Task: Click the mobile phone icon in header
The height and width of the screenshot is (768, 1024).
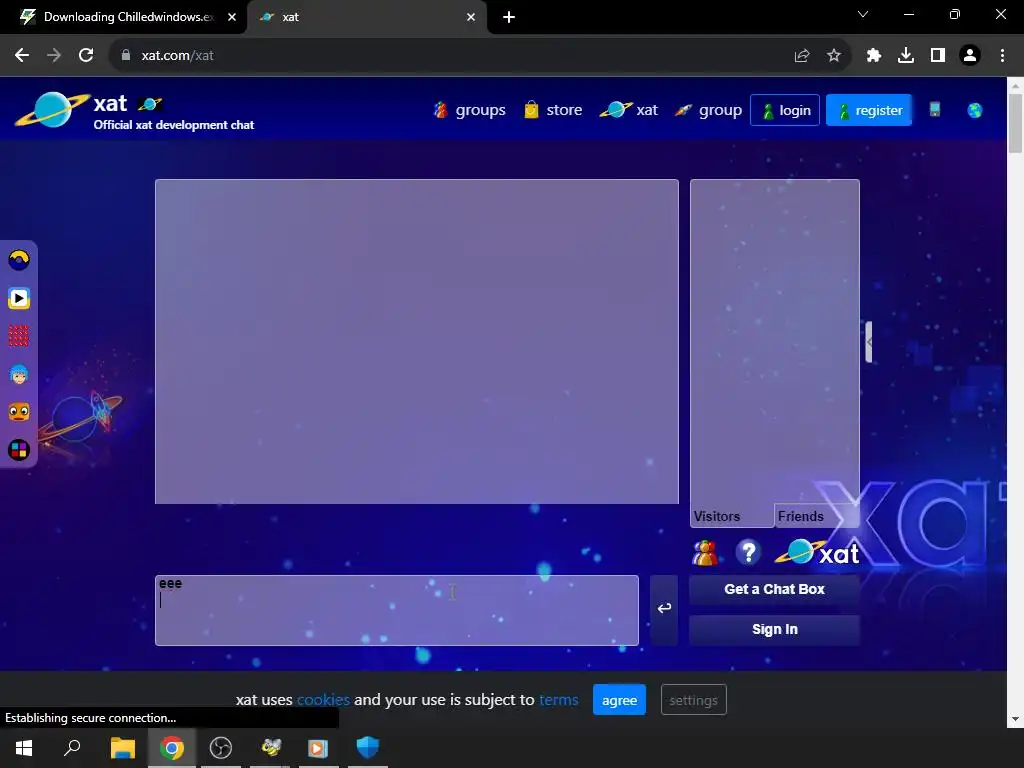Action: click(935, 109)
